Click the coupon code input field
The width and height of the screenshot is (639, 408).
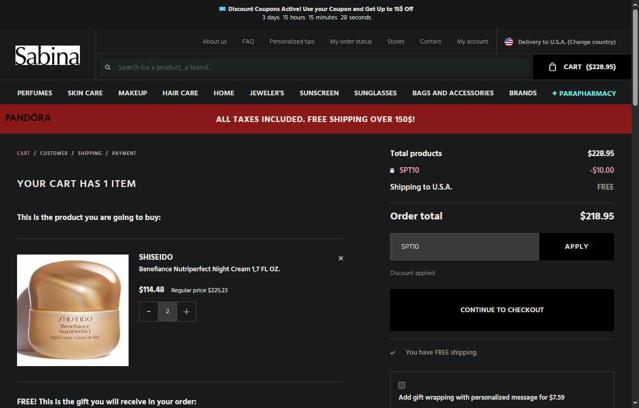click(x=464, y=247)
